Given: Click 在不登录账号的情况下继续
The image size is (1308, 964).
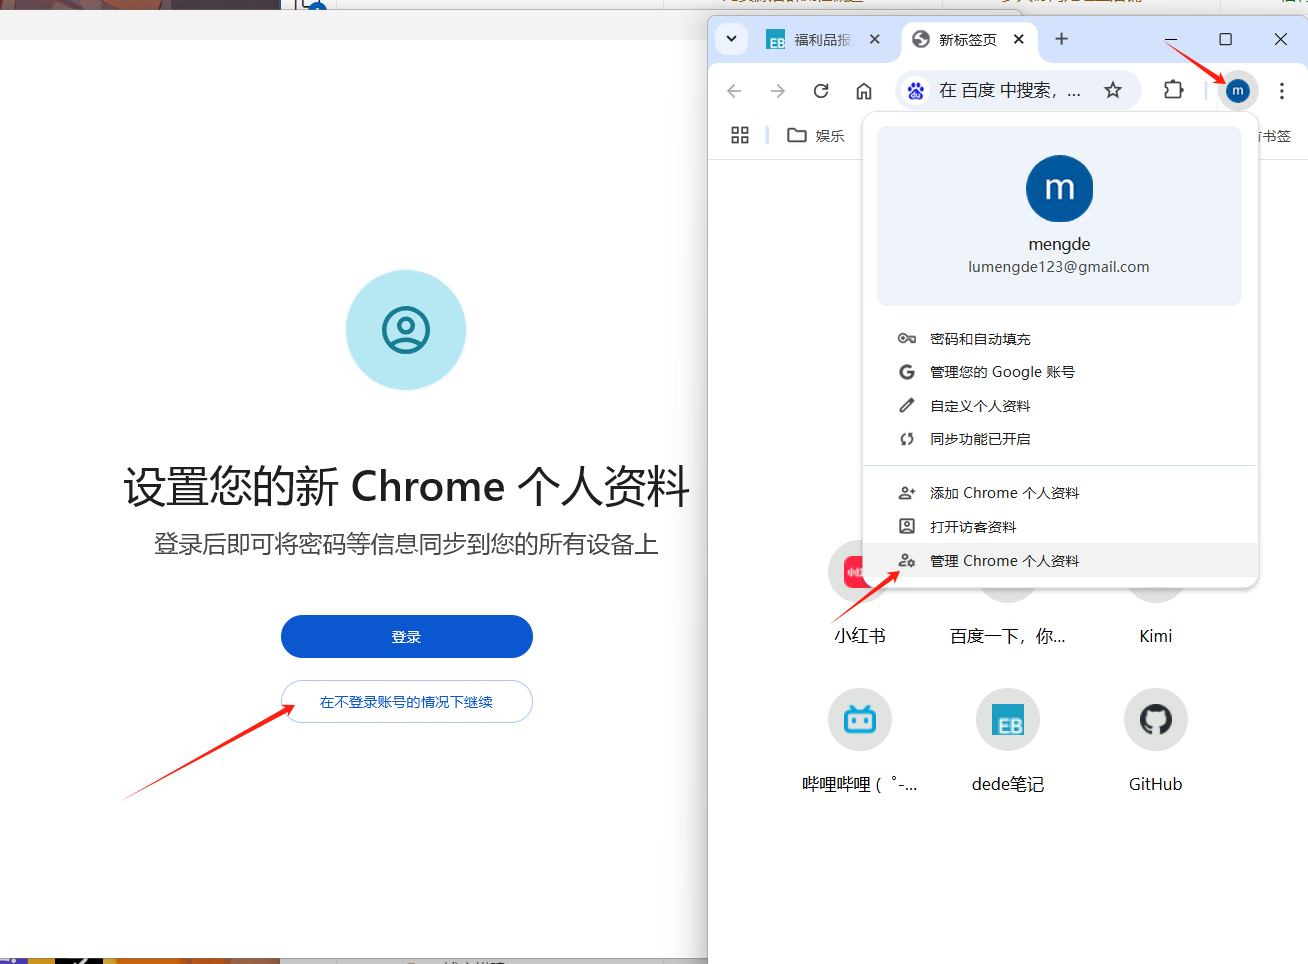Looking at the screenshot, I should click(x=406, y=701).
